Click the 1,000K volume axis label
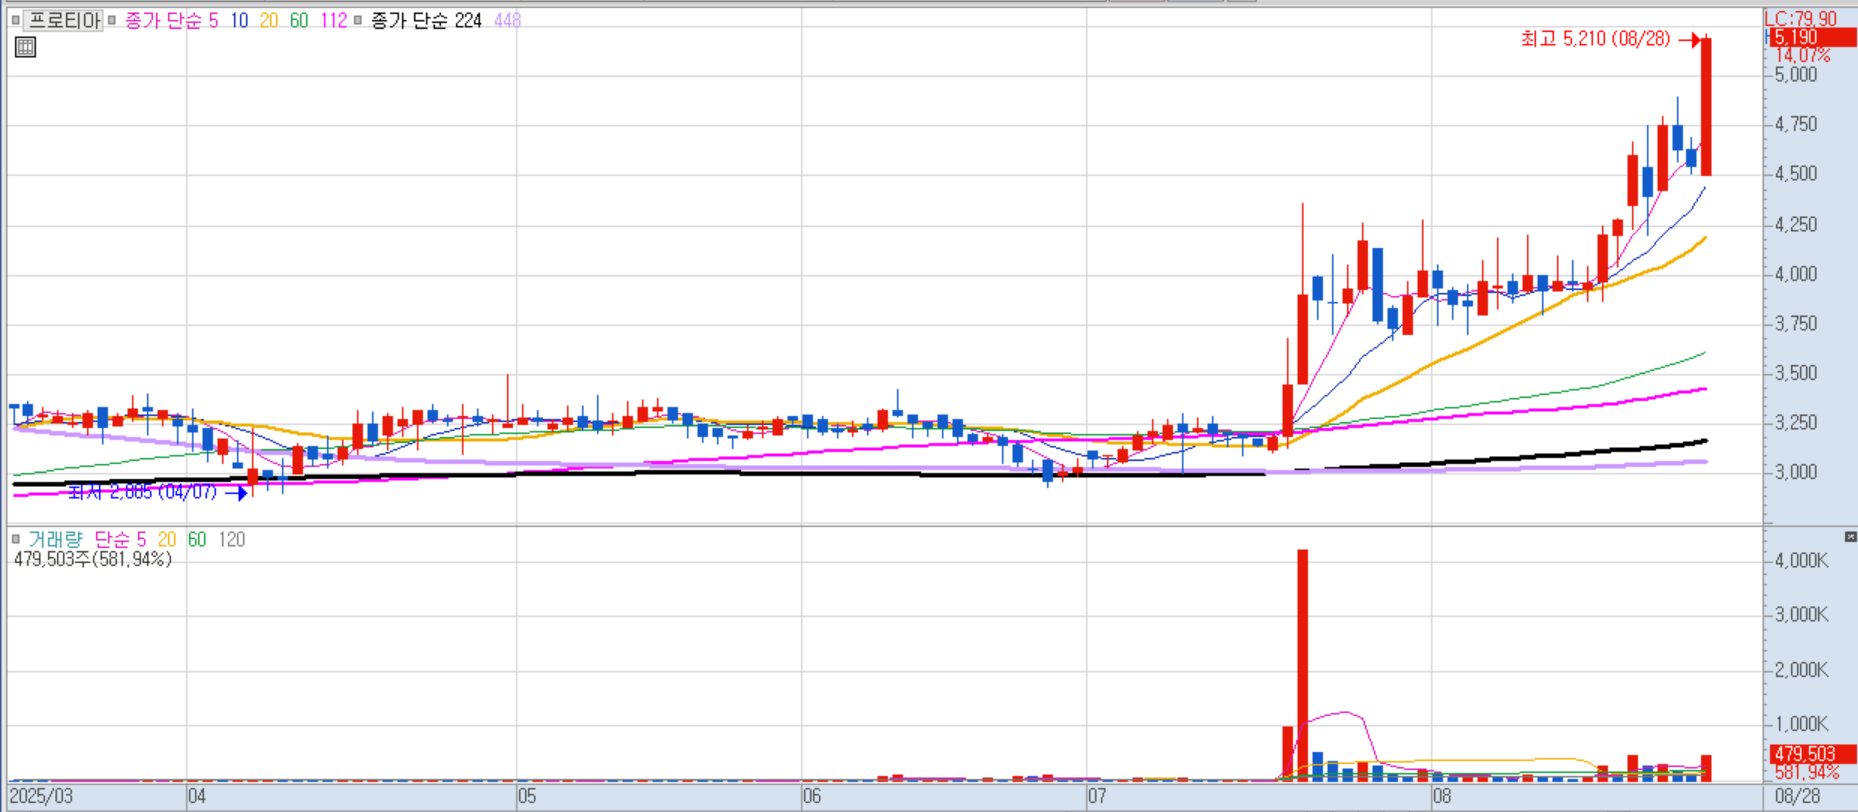The image size is (1858, 812). click(x=1801, y=723)
